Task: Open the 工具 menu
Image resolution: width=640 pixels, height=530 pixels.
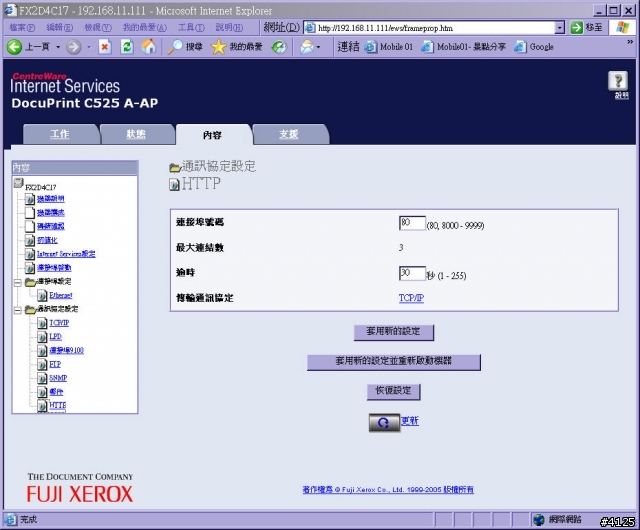Action: [191, 27]
